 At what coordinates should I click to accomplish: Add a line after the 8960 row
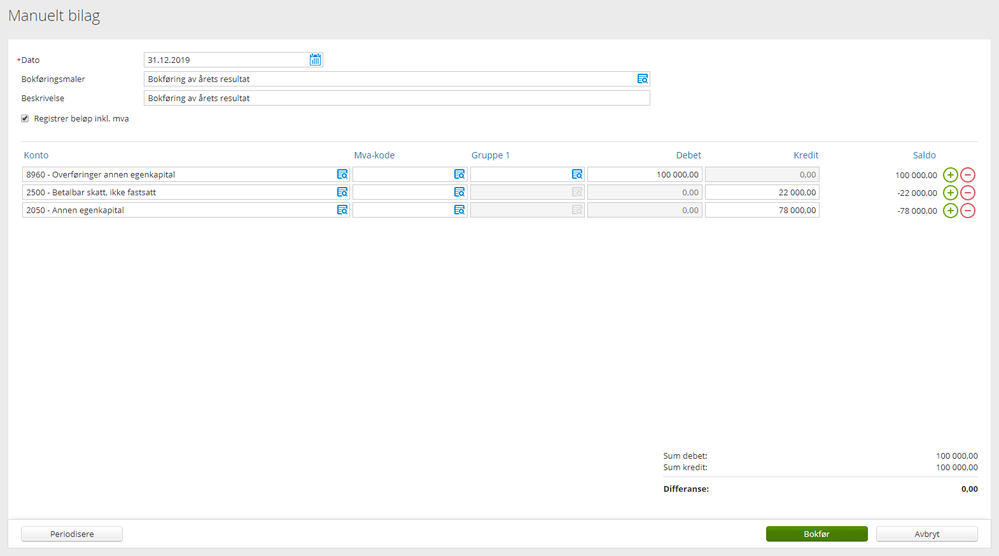pos(950,175)
